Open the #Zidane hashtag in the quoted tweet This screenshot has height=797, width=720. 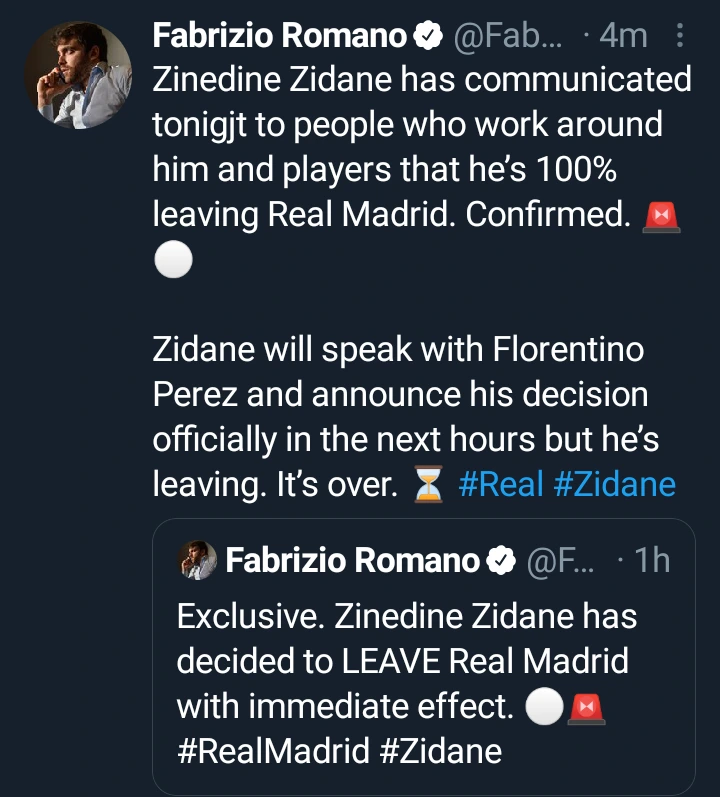440,750
